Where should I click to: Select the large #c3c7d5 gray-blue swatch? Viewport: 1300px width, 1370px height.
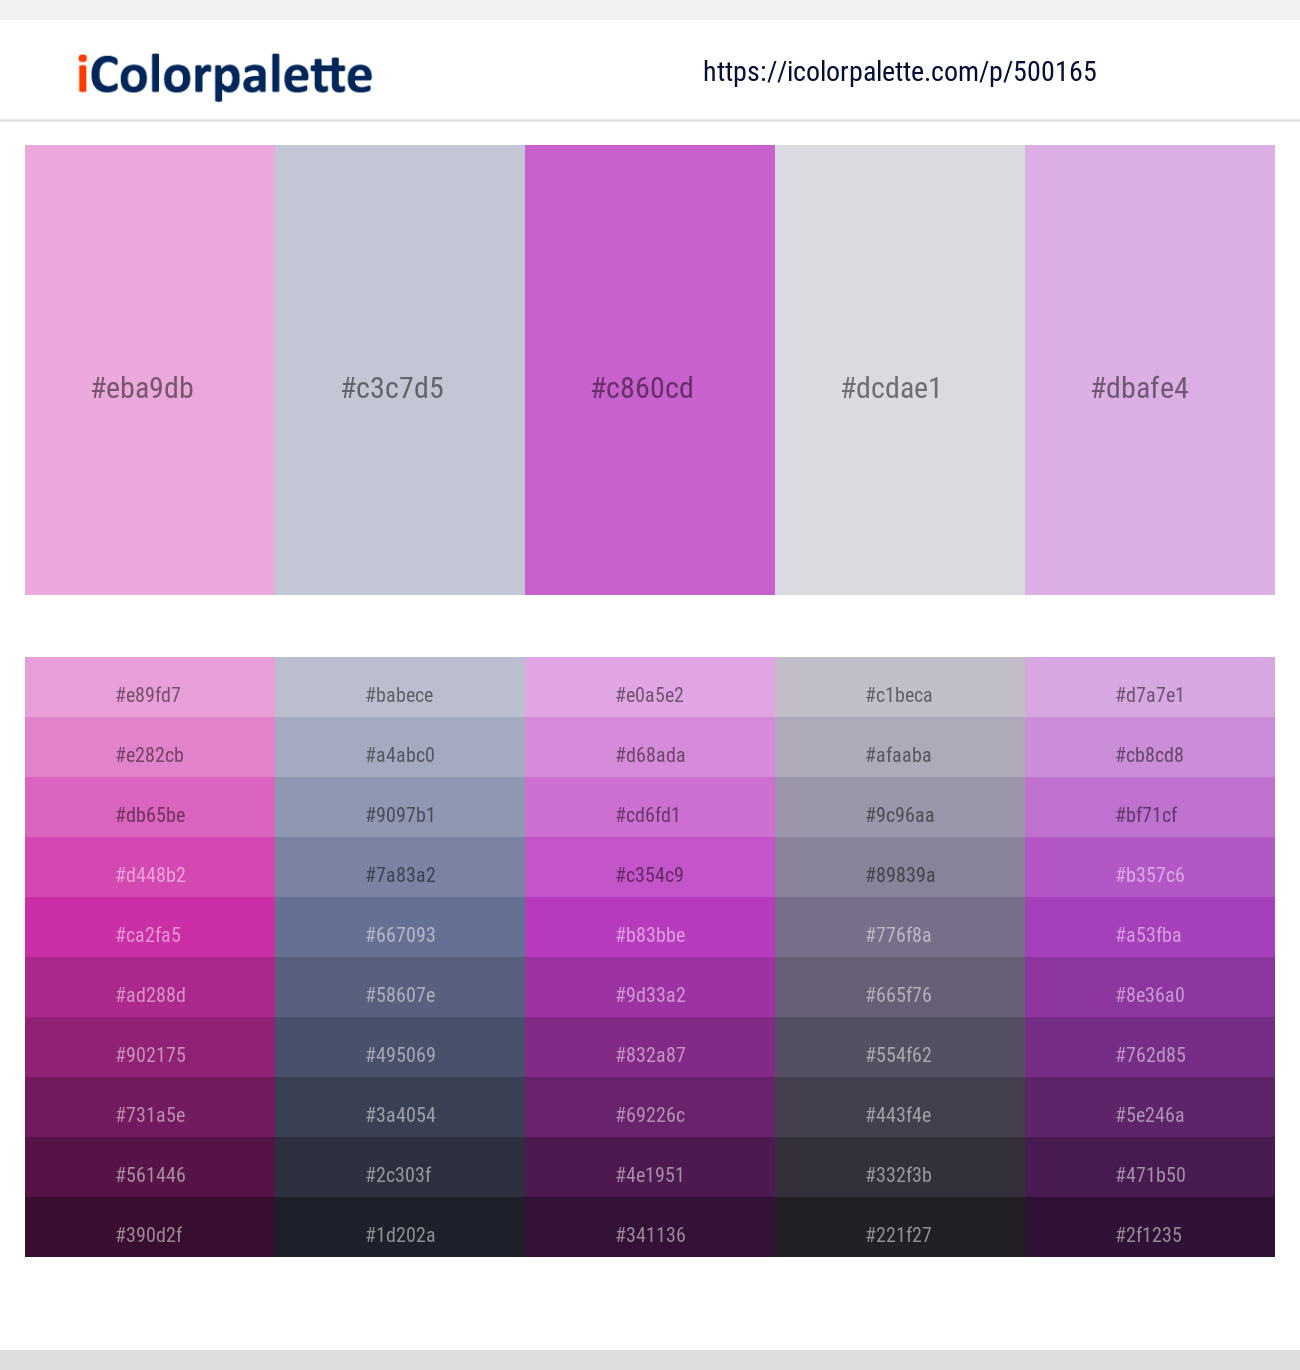(x=400, y=370)
